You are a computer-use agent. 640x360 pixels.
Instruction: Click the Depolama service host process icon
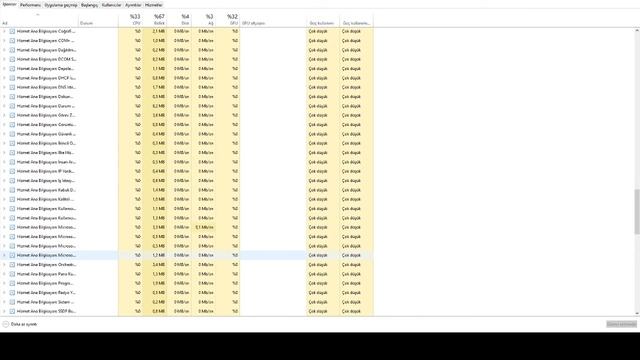click(12, 69)
